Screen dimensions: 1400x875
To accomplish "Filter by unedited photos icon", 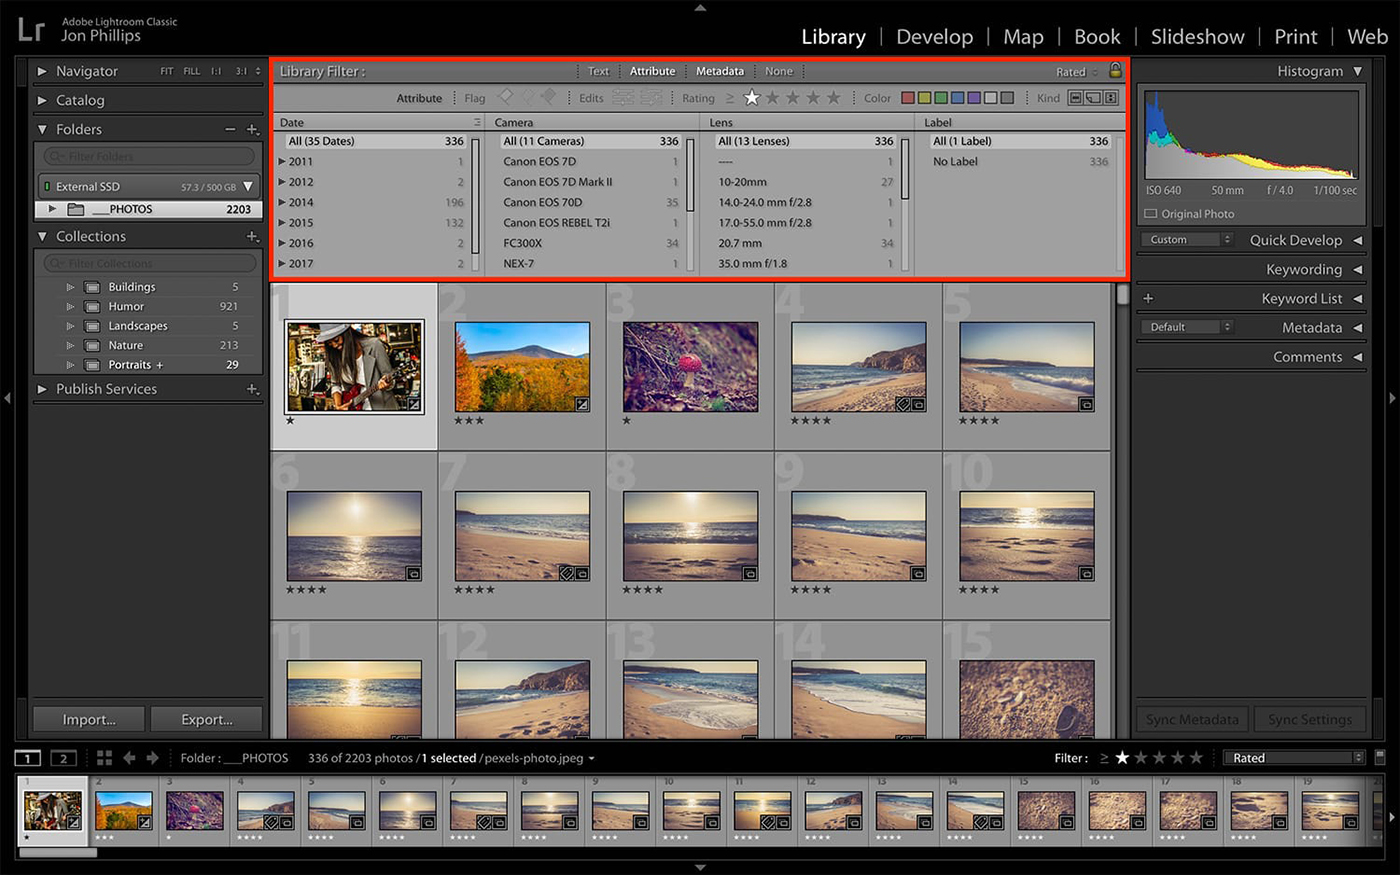I will click(x=651, y=97).
